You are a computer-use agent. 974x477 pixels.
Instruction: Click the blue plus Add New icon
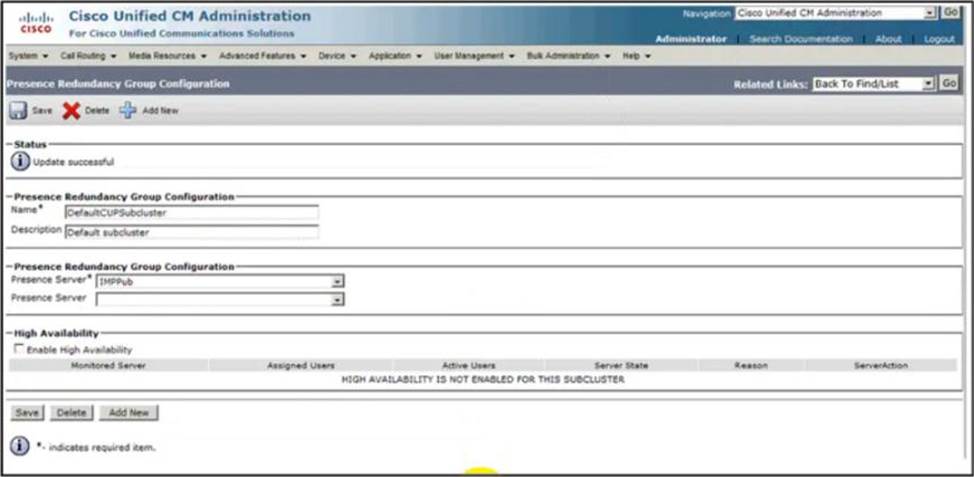[128, 111]
